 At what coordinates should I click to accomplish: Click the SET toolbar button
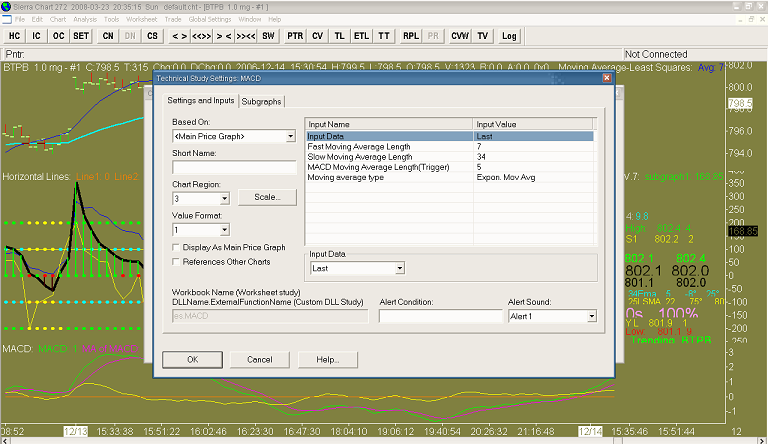(x=81, y=36)
